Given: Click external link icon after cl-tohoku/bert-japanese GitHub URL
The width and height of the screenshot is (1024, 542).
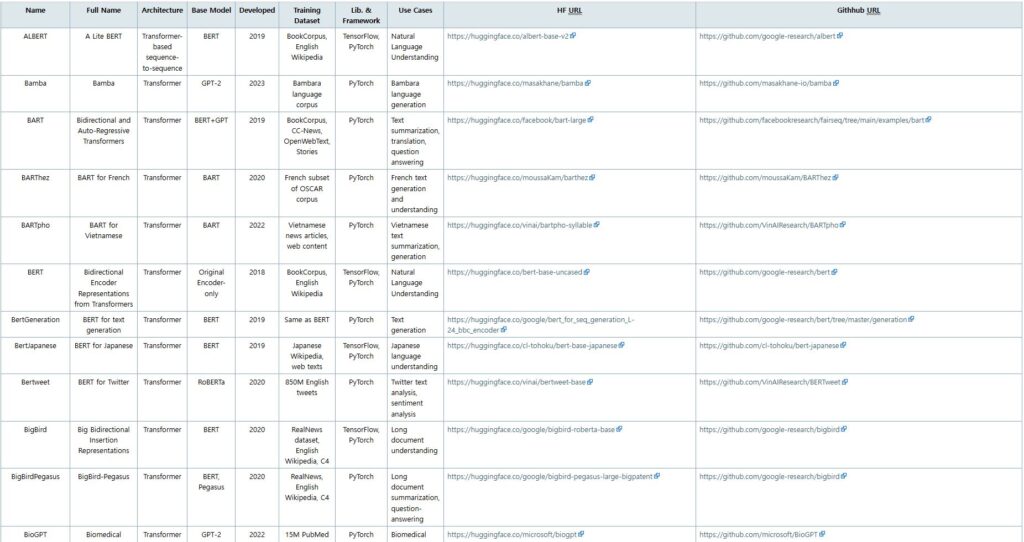Looking at the screenshot, I should click(x=842, y=345).
